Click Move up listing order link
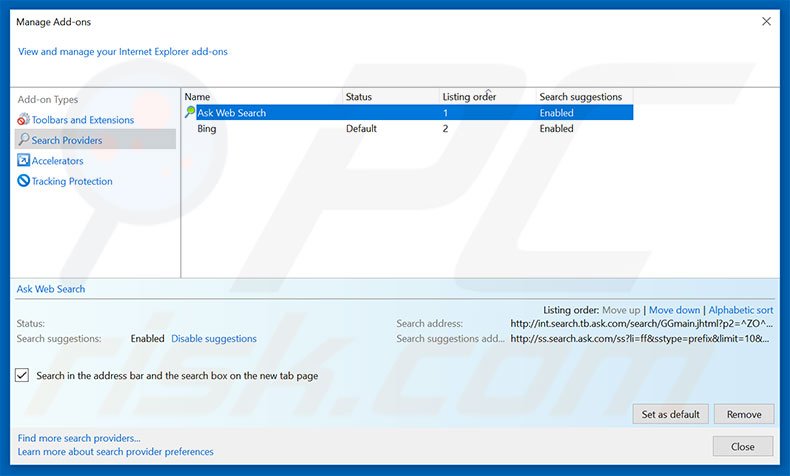The height and width of the screenshot is (476, 790). pos(621,310)
